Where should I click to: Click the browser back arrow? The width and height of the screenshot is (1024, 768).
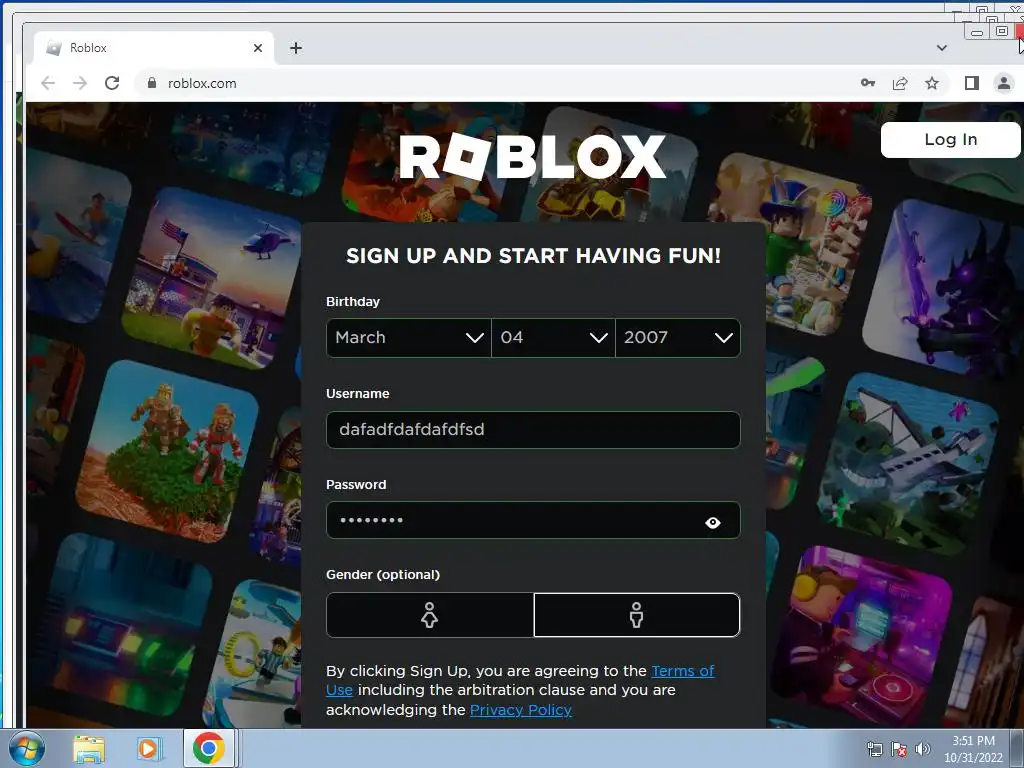48,83
